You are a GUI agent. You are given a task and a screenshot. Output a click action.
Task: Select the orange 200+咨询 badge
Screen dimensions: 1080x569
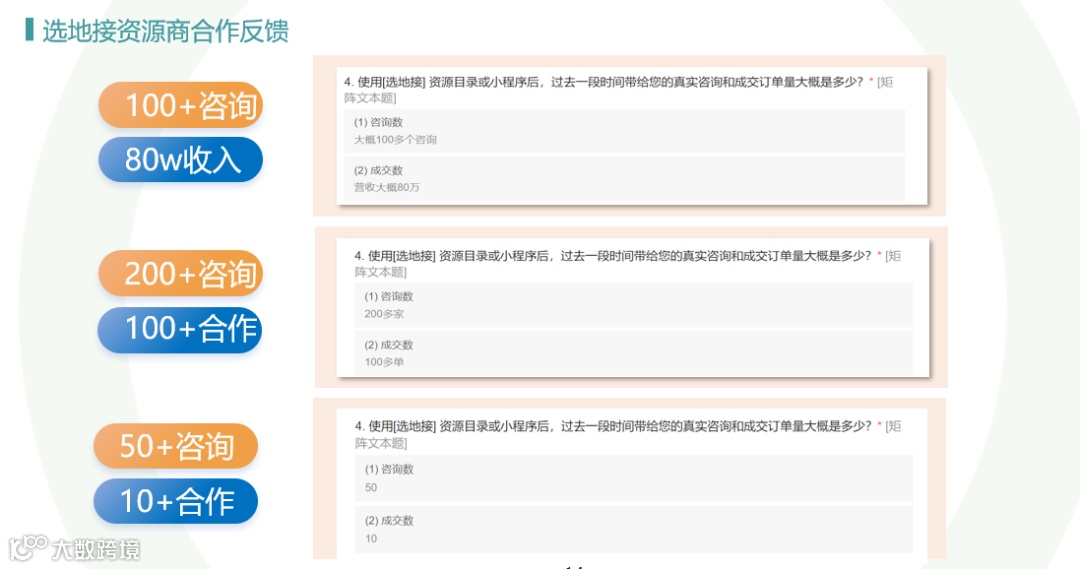click(x=180, y=273)
